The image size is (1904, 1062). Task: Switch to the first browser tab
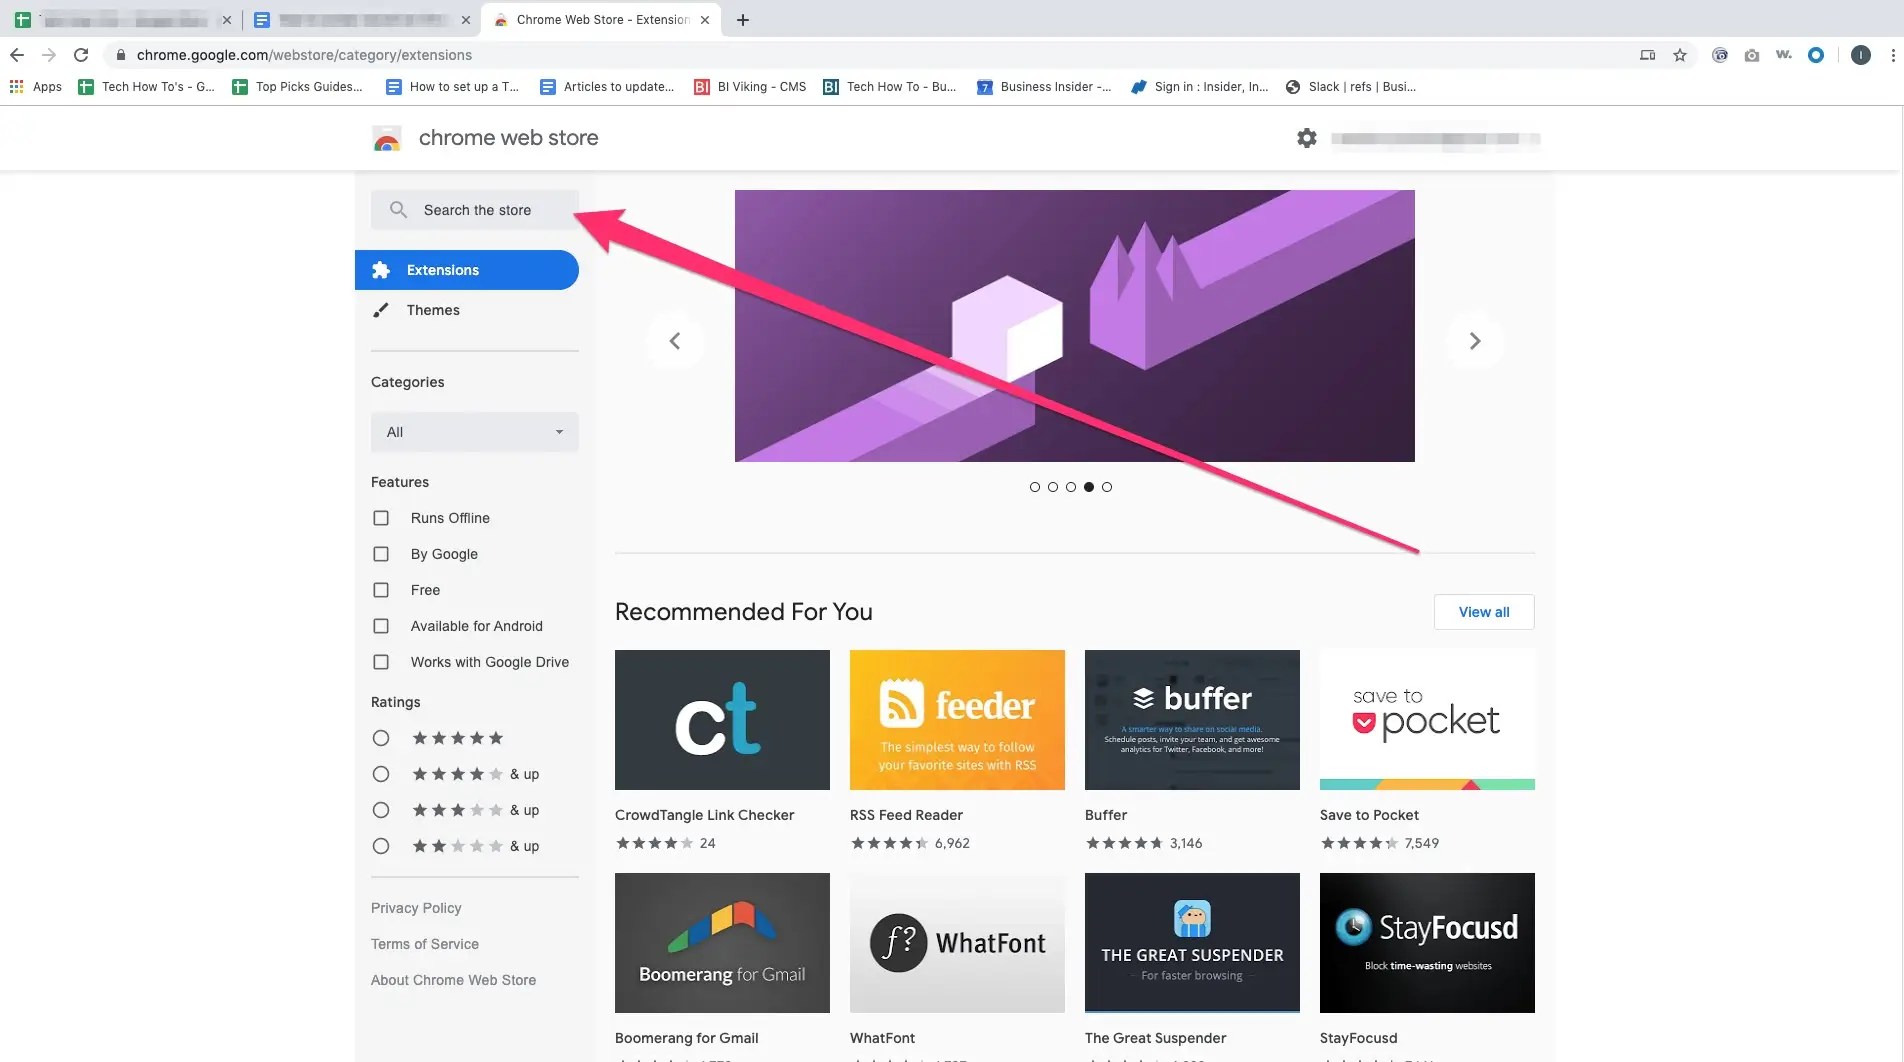[122, 20]
